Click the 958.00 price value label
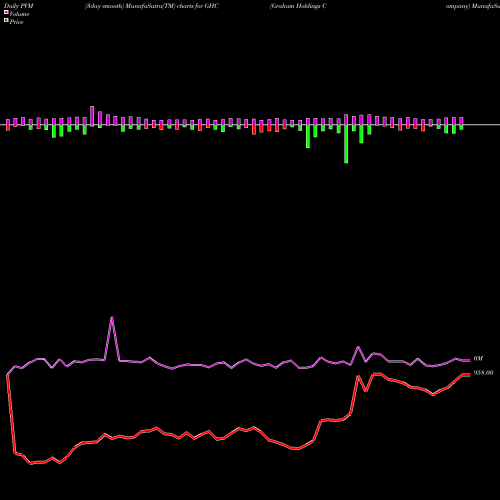 pos(483,373)
